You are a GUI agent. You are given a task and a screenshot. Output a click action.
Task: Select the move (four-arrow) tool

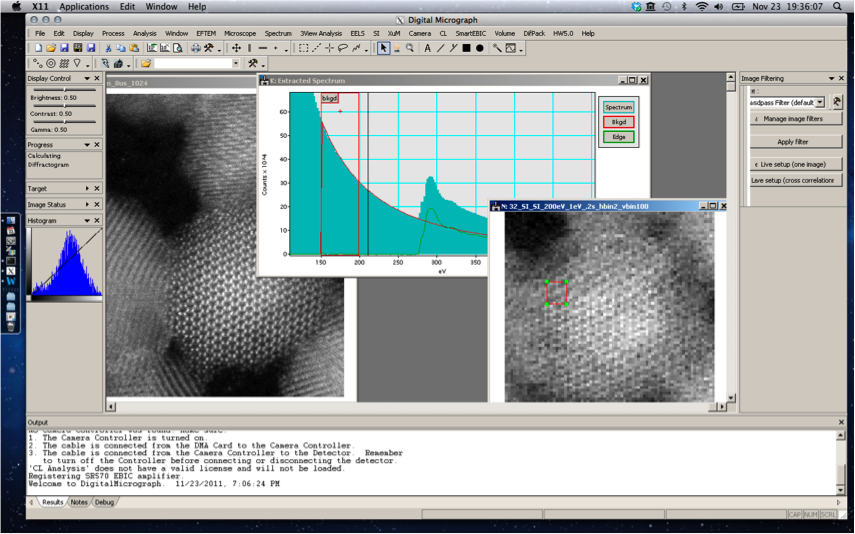pos(236,49)
